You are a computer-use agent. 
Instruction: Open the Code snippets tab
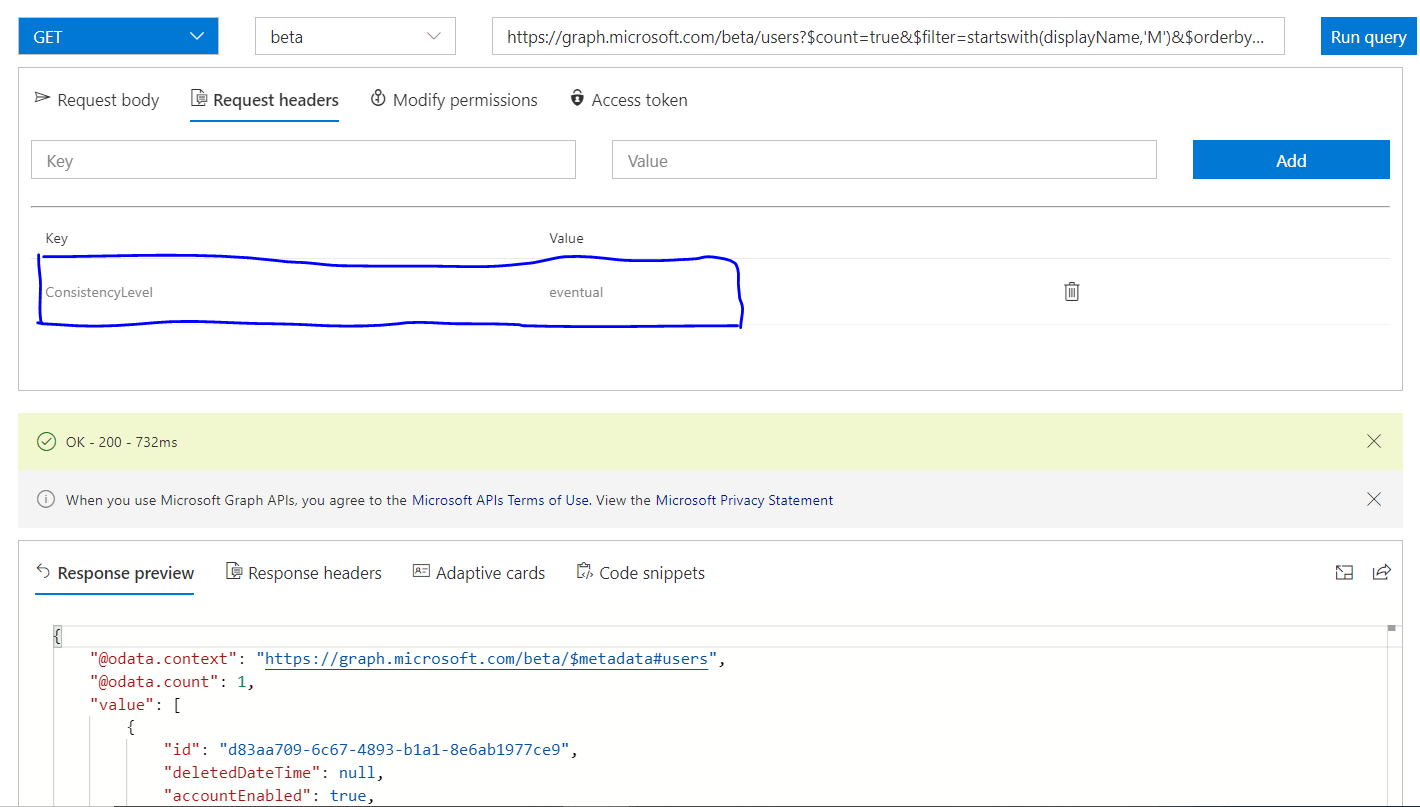tap(641, 573)
